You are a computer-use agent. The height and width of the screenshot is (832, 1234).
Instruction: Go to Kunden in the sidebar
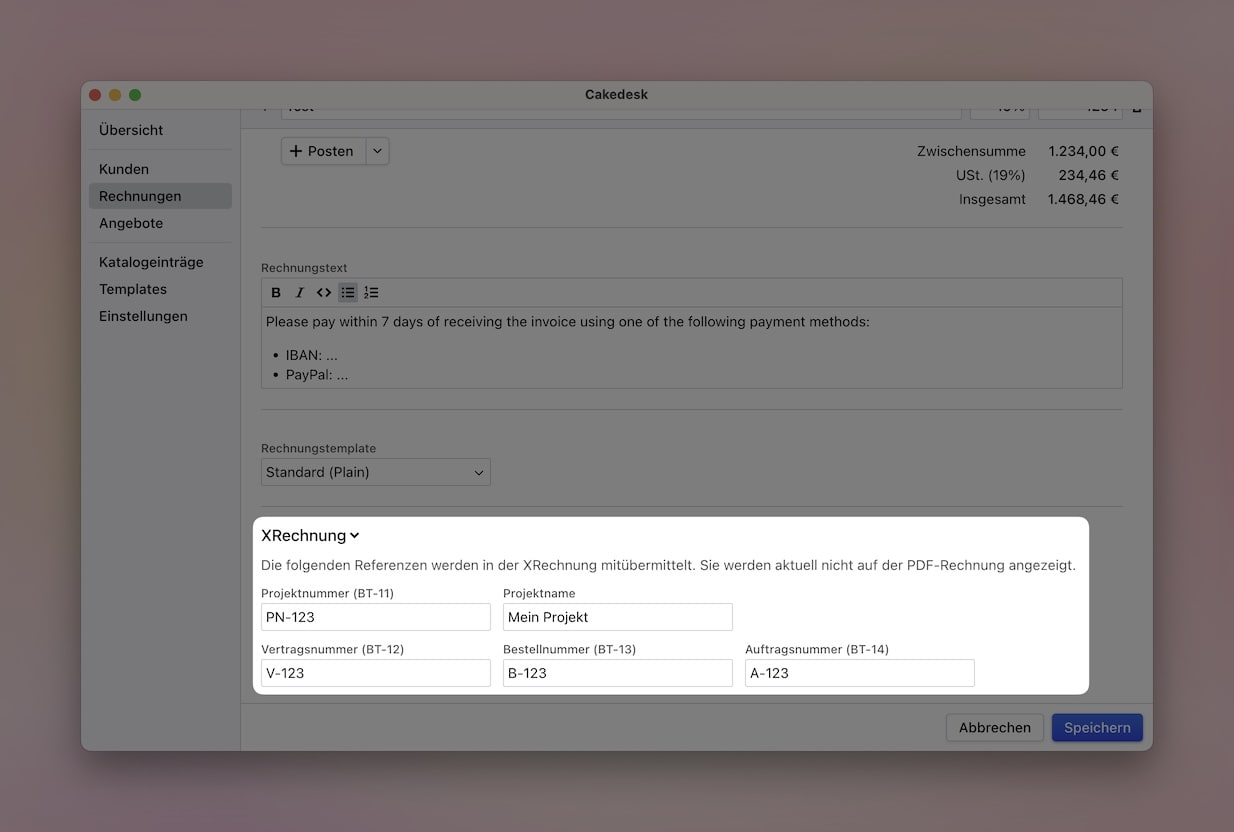click(x=124, y=169)
